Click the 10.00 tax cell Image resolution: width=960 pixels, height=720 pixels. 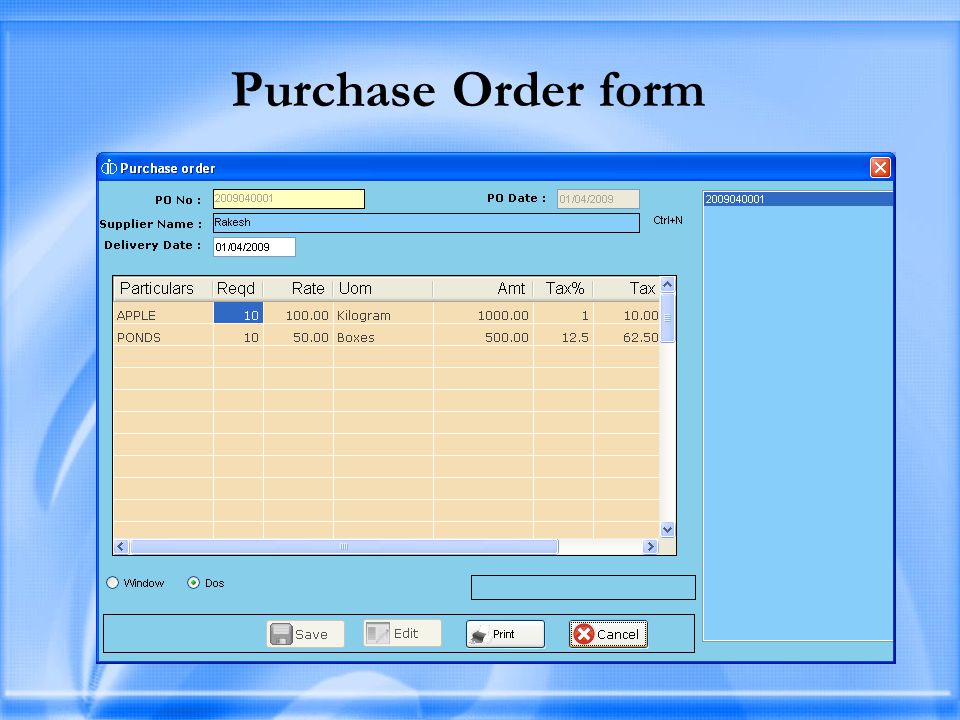(626, 315)
